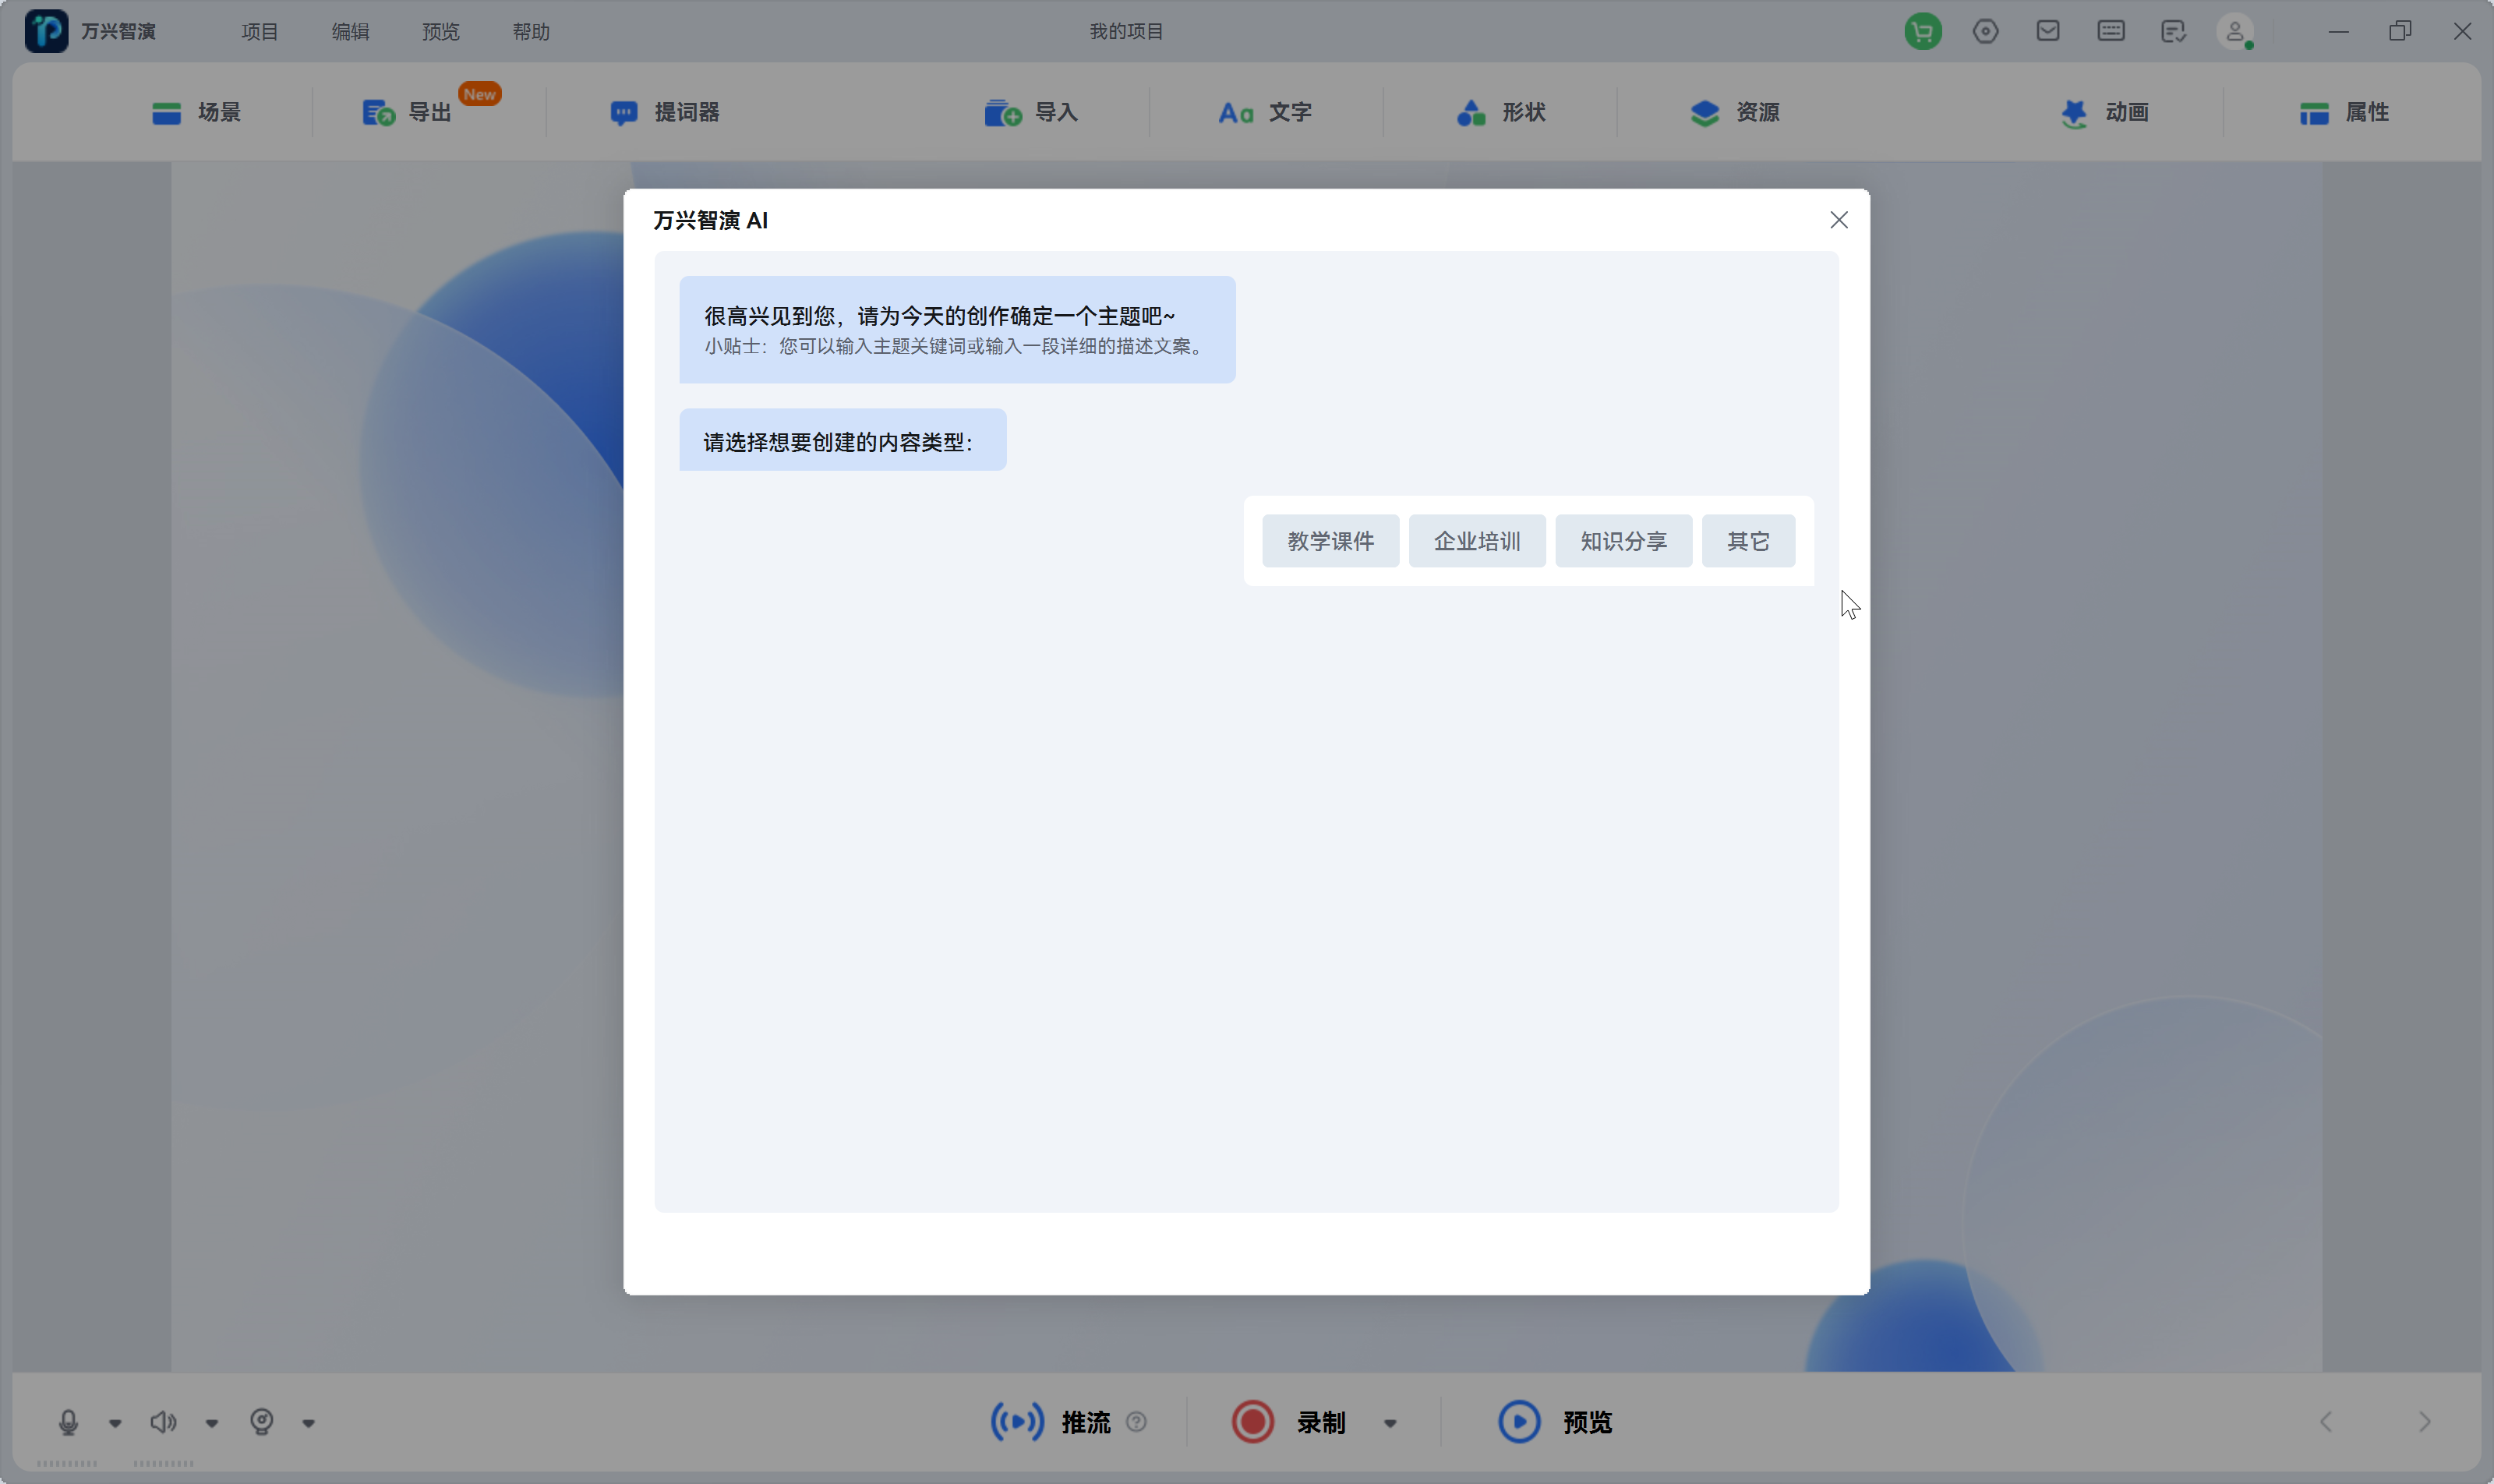Open the 动画 animation panel
The height and width of the screenshot is (1484, 2494).
2106,112
